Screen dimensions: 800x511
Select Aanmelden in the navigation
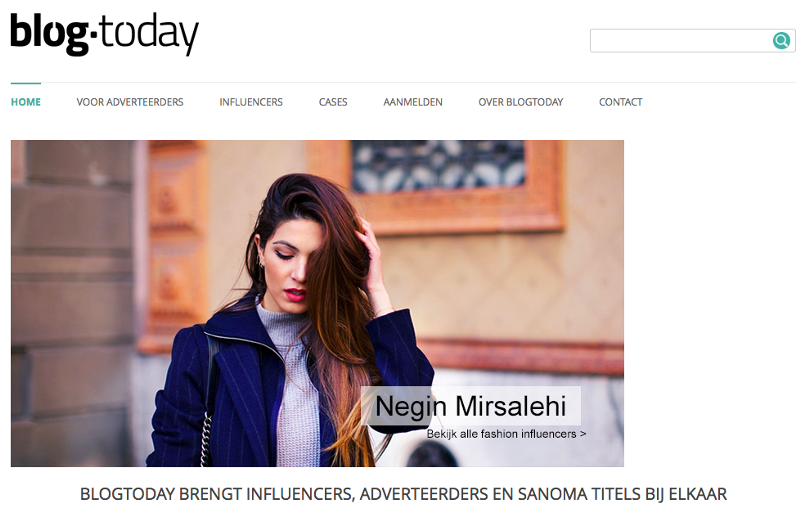coord(413,102)
